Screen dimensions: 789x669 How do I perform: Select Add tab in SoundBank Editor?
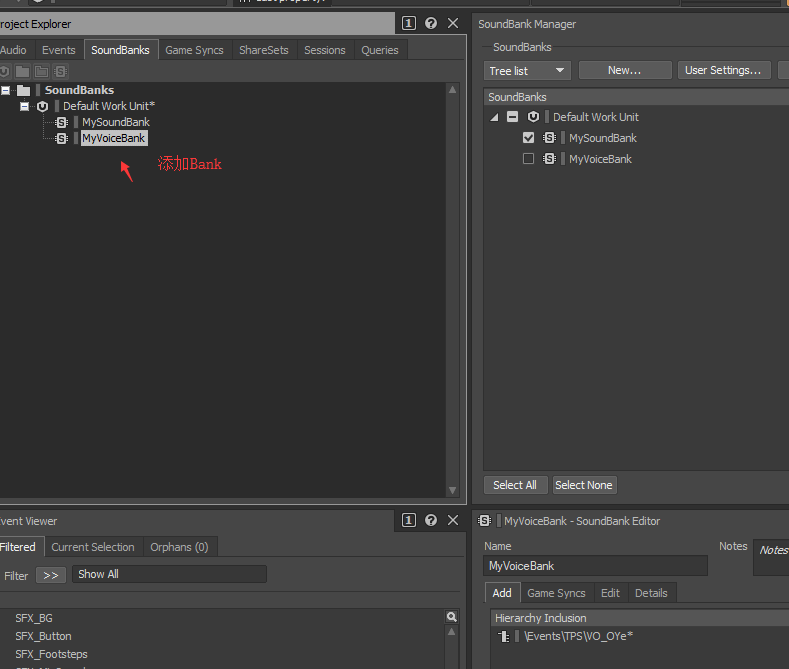(x=502, y=593)
